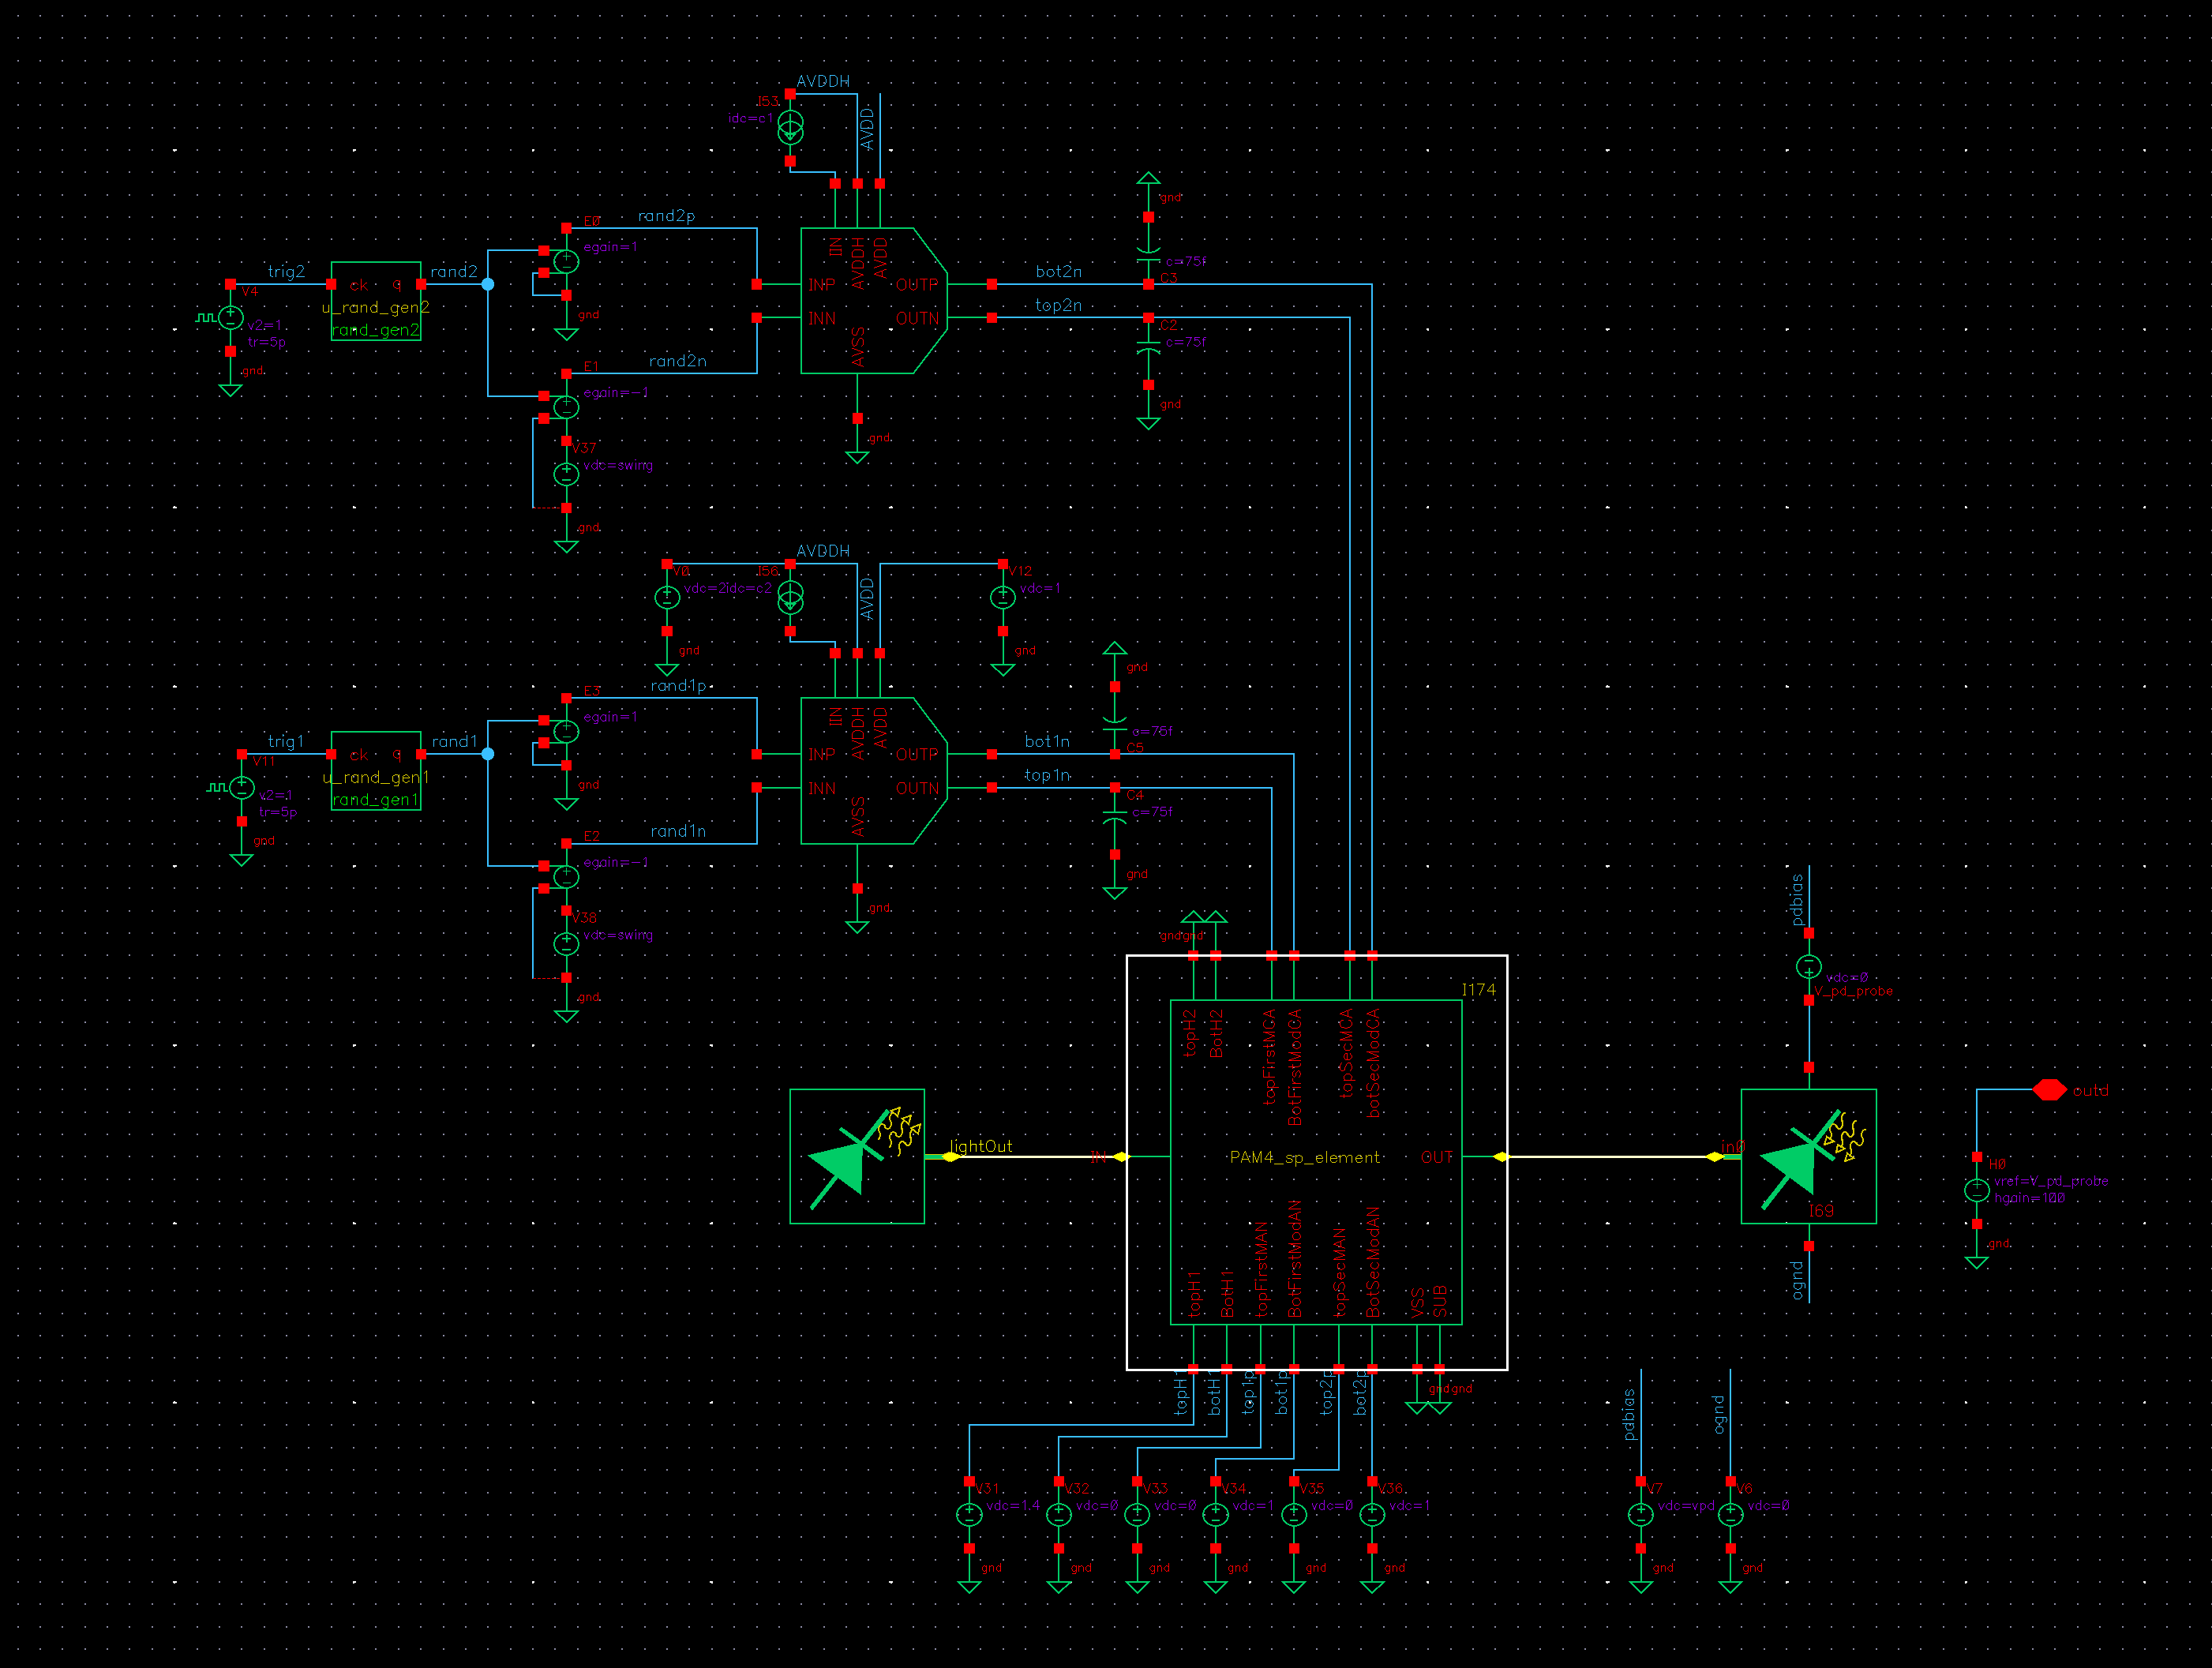This screenshot has height=1668, width=2212.
Task: Click the rand2p net label
Action: click(666, 216)
